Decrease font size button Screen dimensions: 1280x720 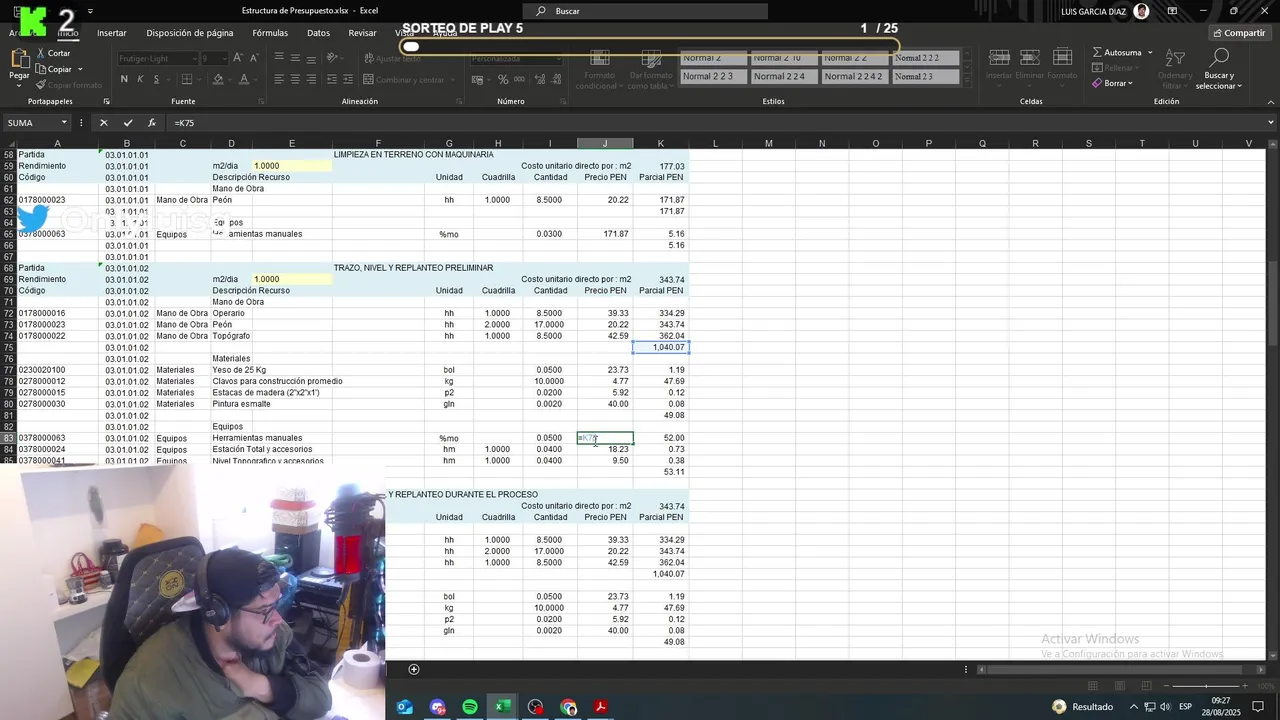254,58
